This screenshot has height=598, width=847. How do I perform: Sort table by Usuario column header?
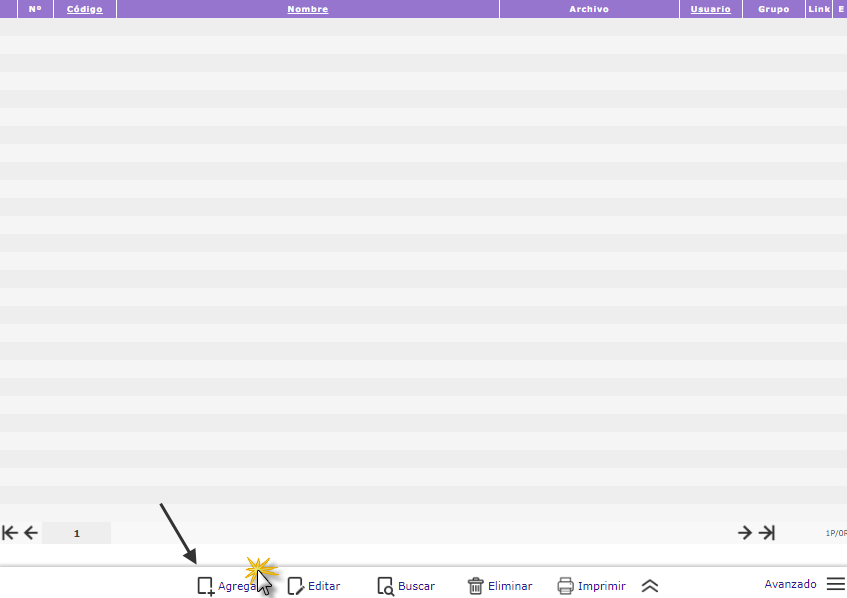[710, 9]
